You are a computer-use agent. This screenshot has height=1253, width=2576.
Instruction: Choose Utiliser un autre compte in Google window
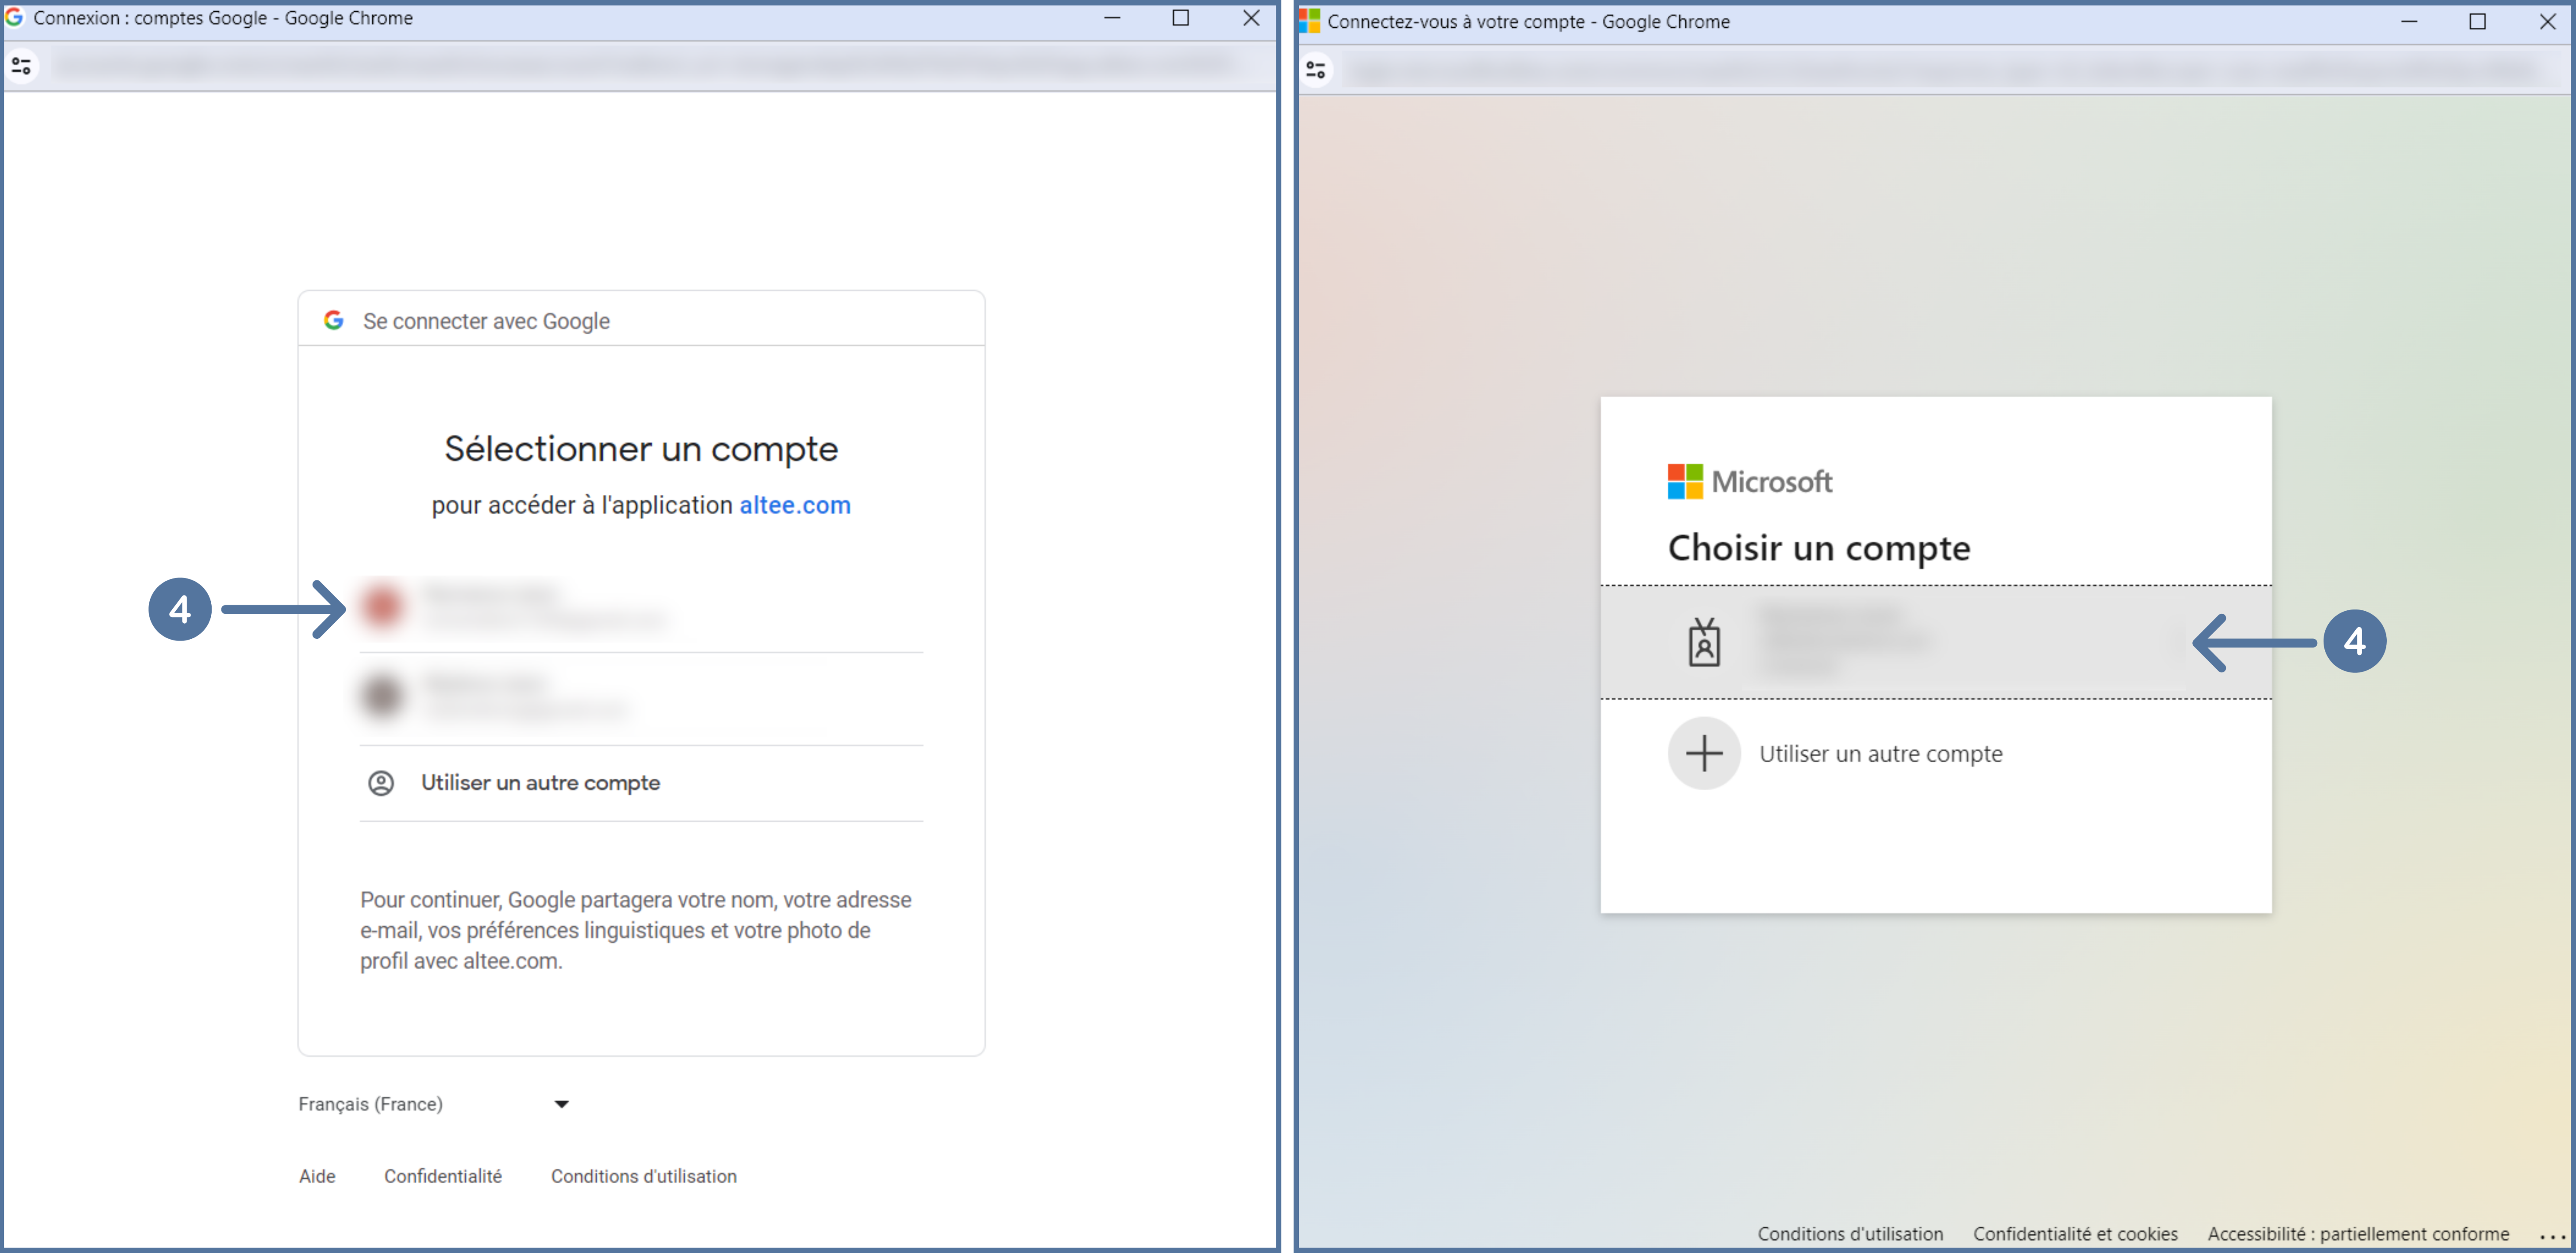pyautogui.click(x=641, y=783)
